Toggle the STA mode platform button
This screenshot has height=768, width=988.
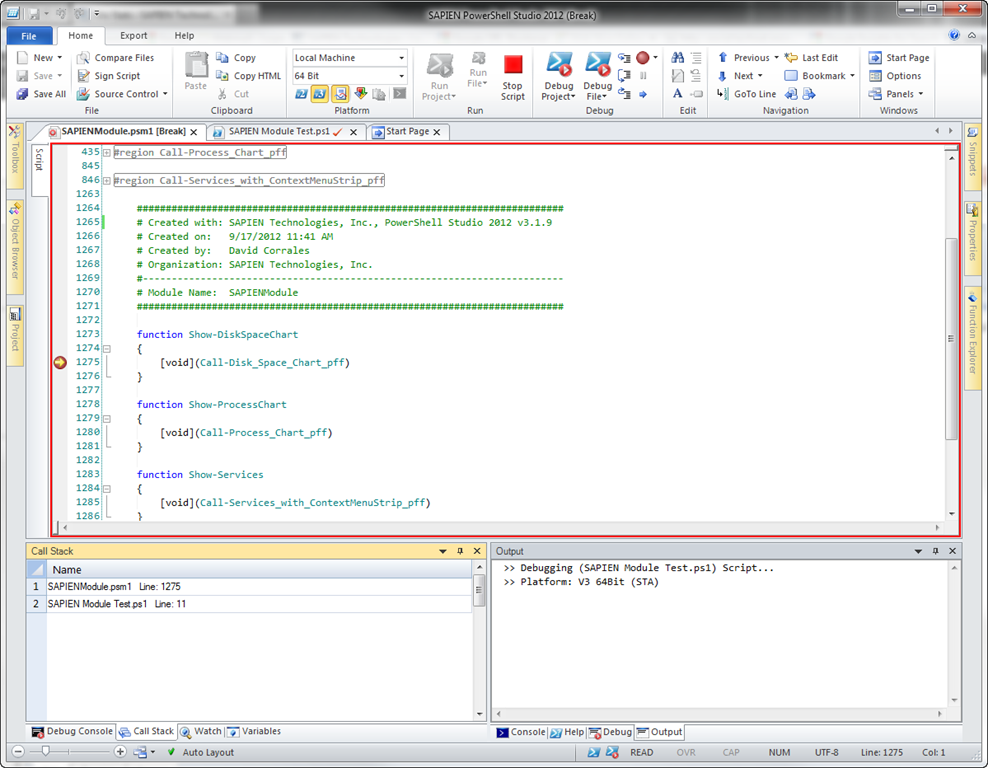(340, 94)
